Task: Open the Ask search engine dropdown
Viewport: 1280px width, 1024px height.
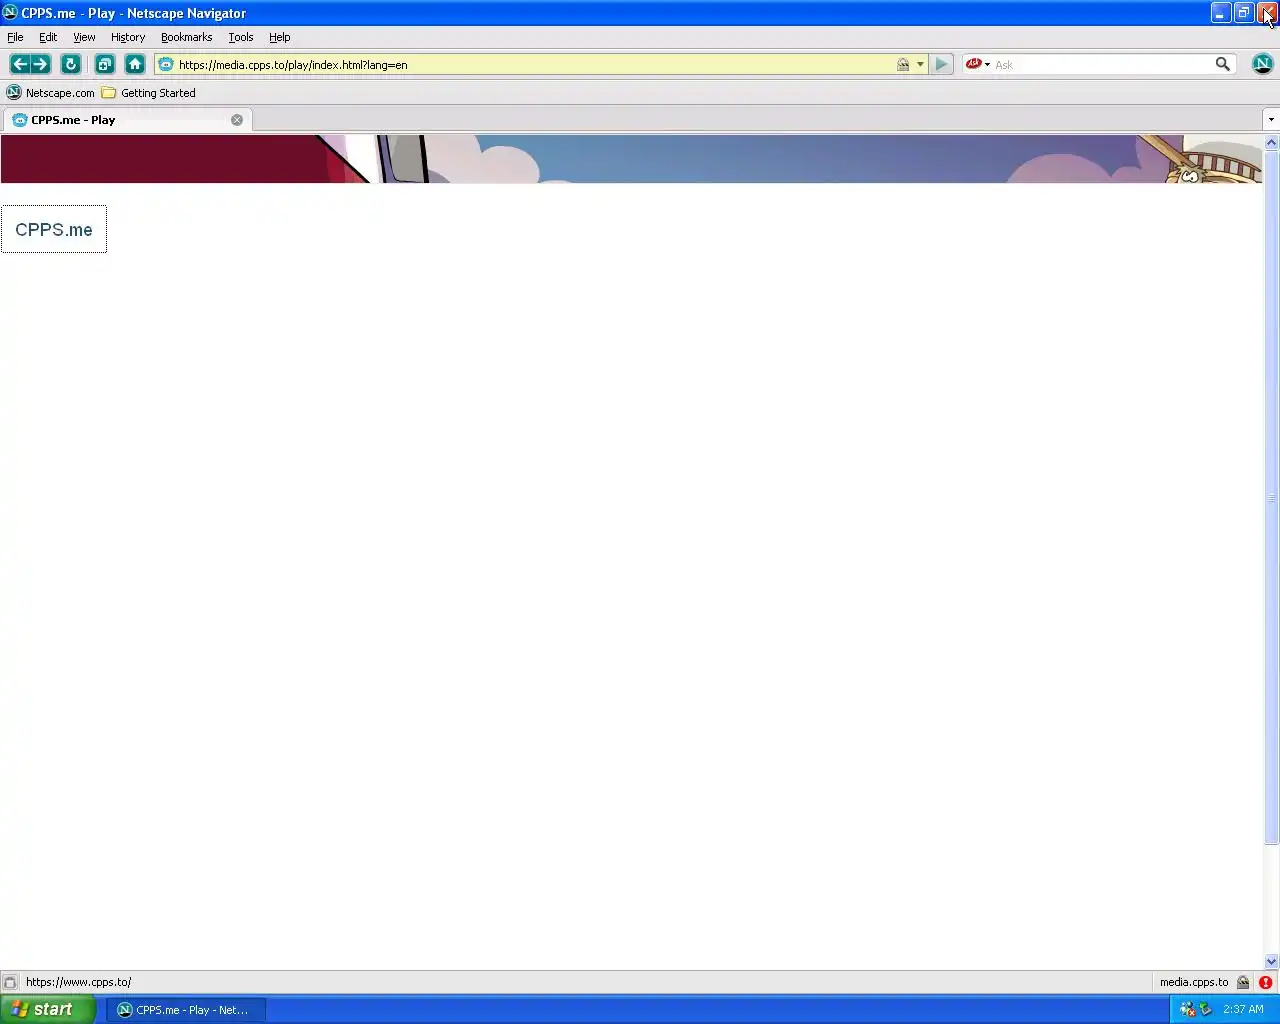Action: (978, 64)
